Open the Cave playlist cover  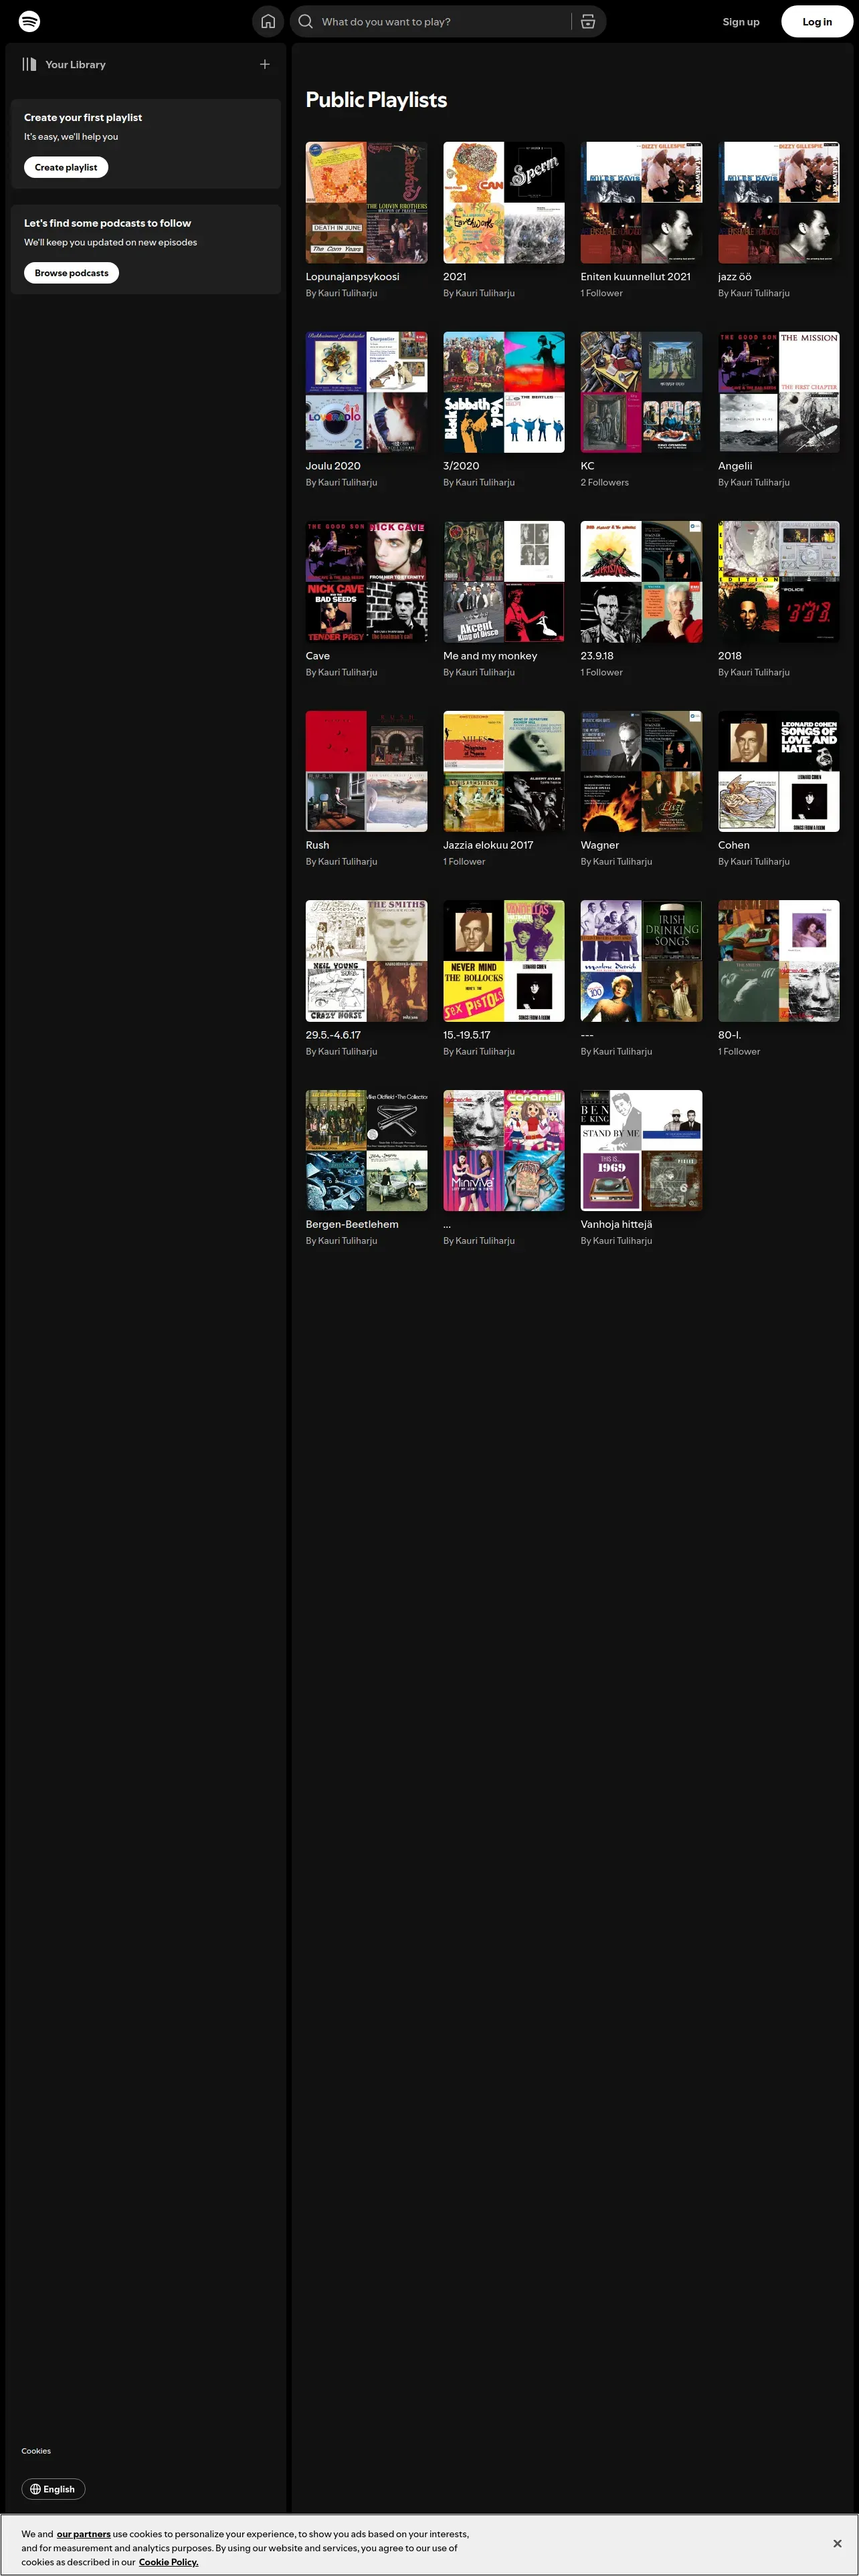tap(366, 581)
